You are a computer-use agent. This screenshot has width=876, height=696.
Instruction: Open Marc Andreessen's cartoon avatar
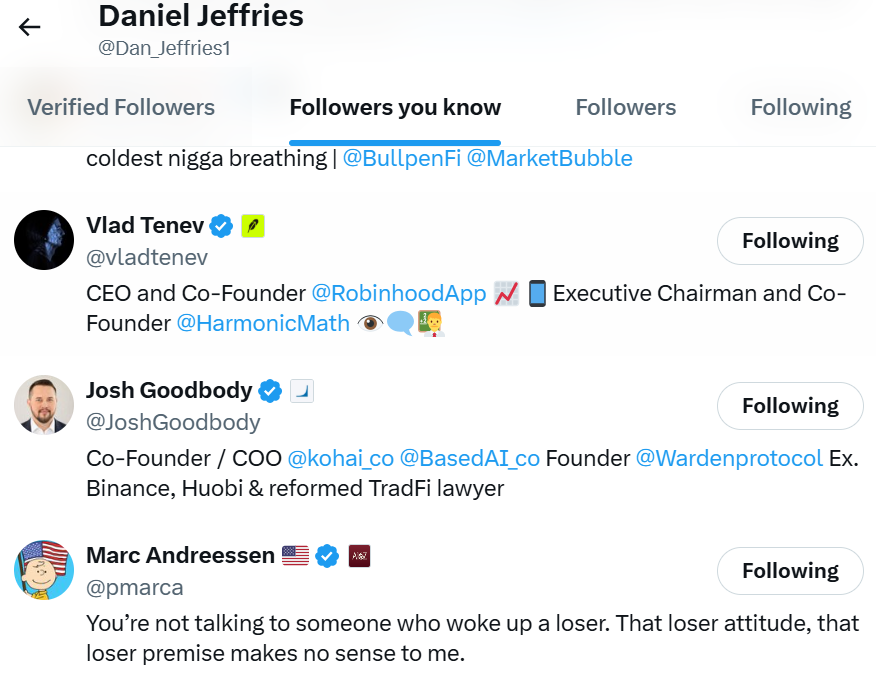44,570
